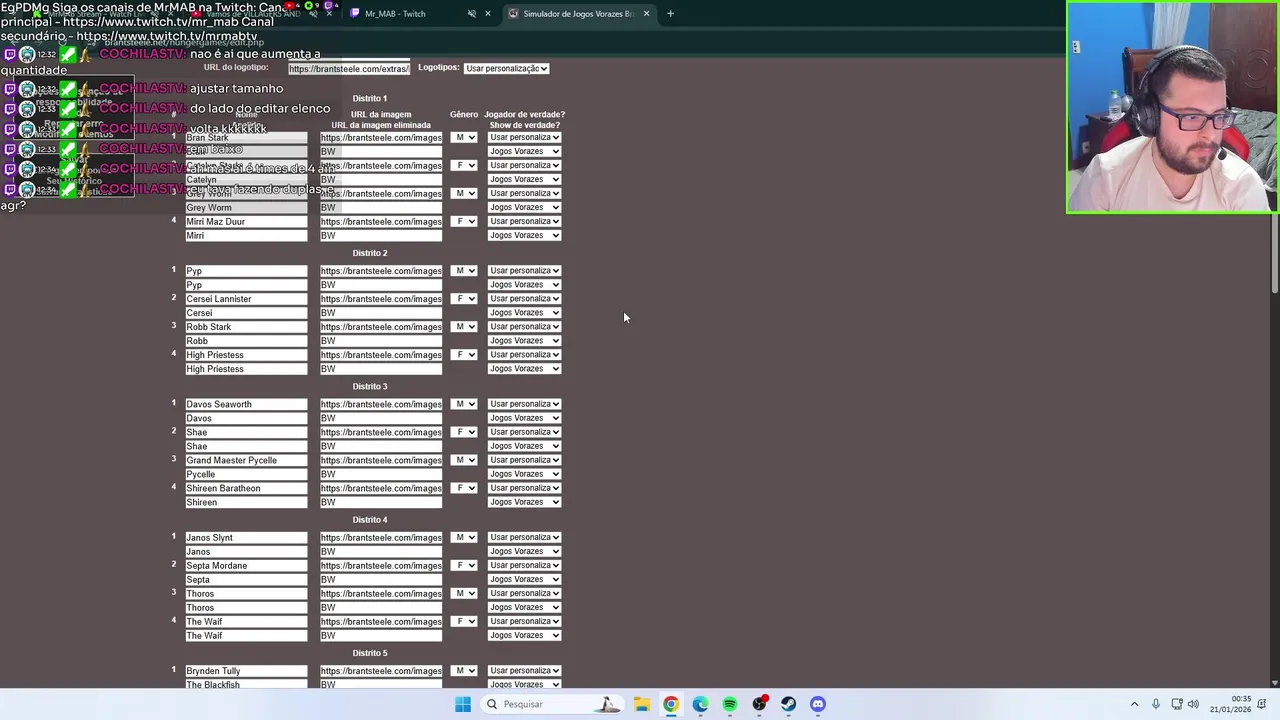1280x720 pixels.
Task: Open OBS Studio from the taskbar
Action: [x=760, y=704]
